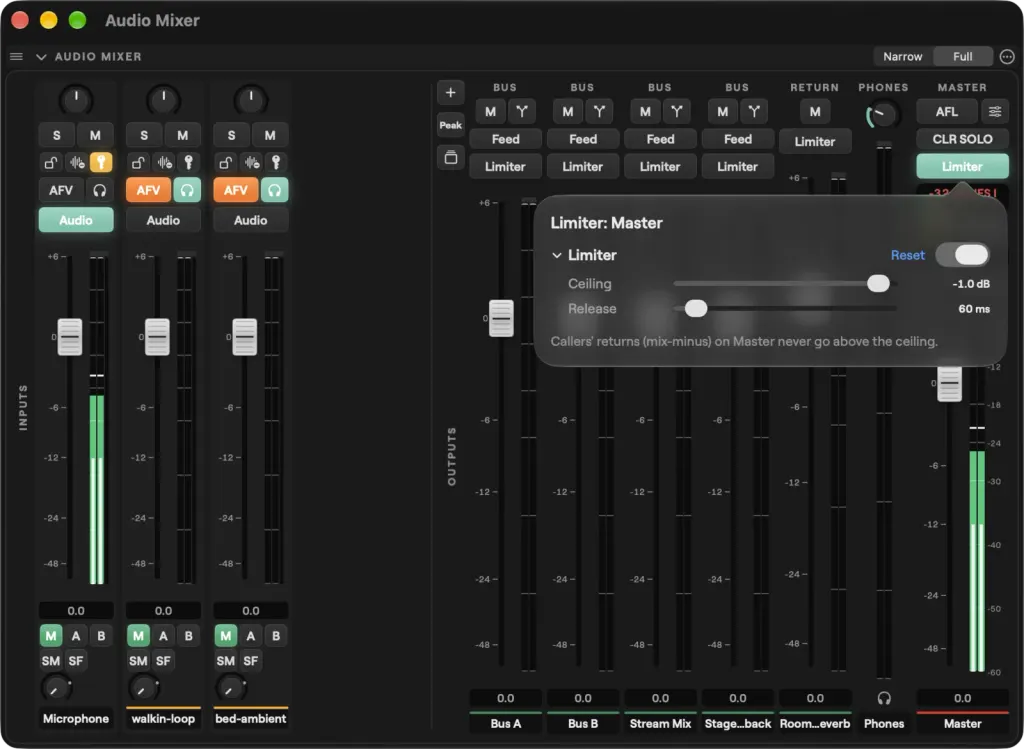Mute the walkin-loop channel
The height and width of the screenshot is (749, 1024).
point(183,136)
